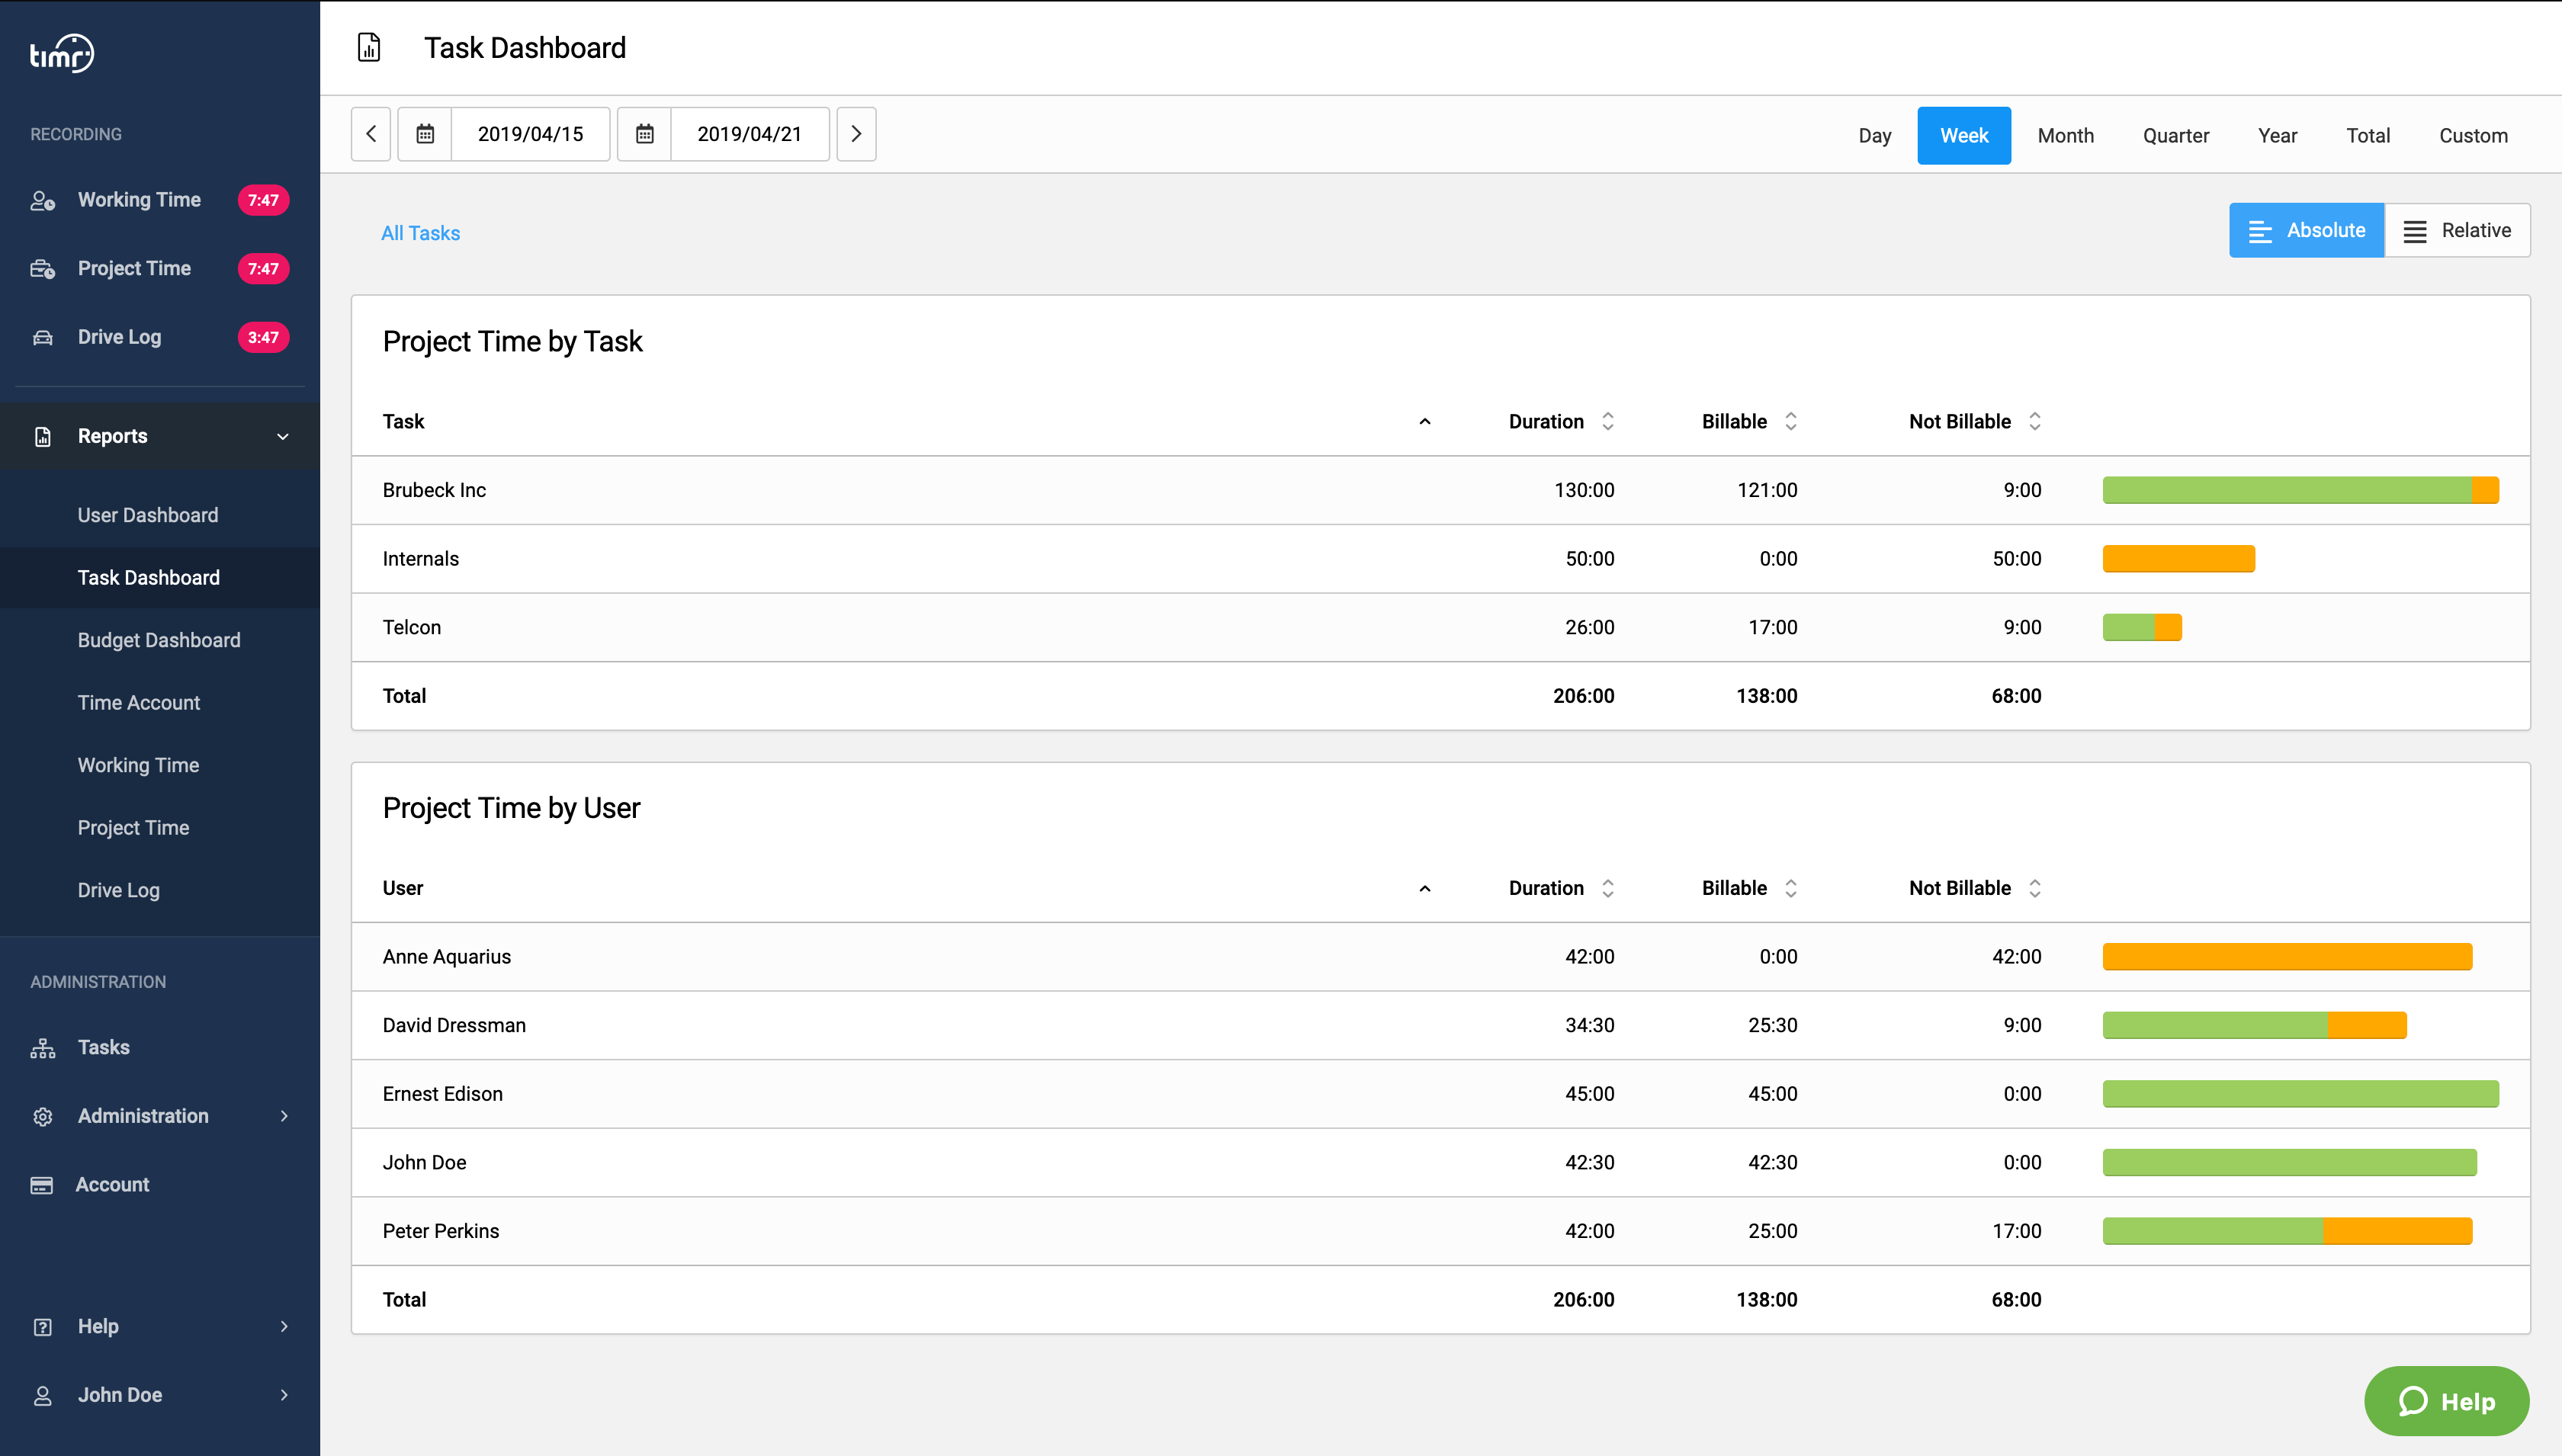This screenshot has width=2562, height=1456.
Task: Click the Peter Perkins user name
Action: point(440,1232)
